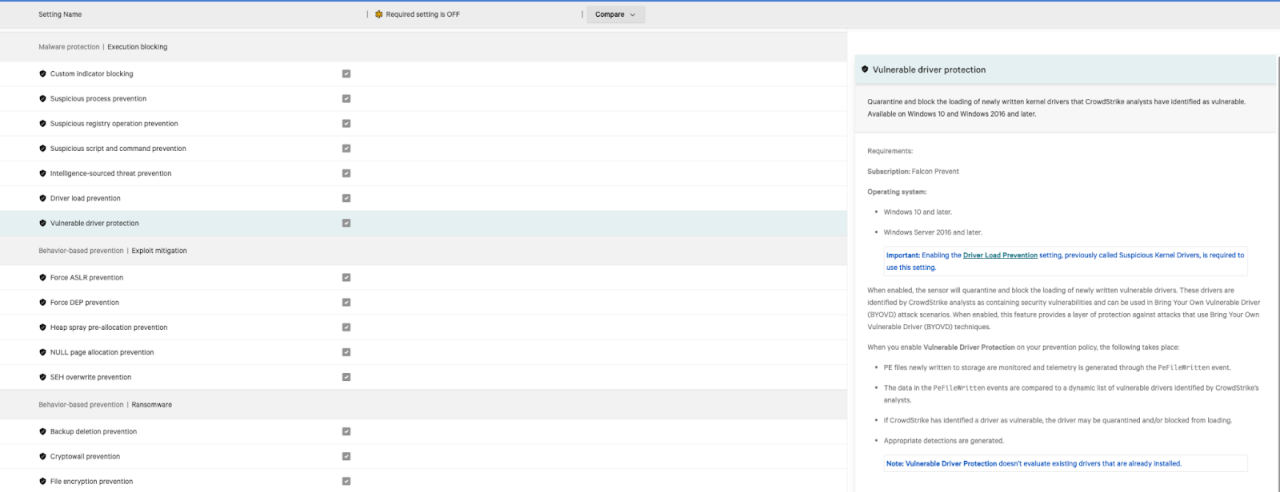Viewport: 1280px width, 492px height.
Task: Select Force DEP prevention setting name
Action: 84,303
